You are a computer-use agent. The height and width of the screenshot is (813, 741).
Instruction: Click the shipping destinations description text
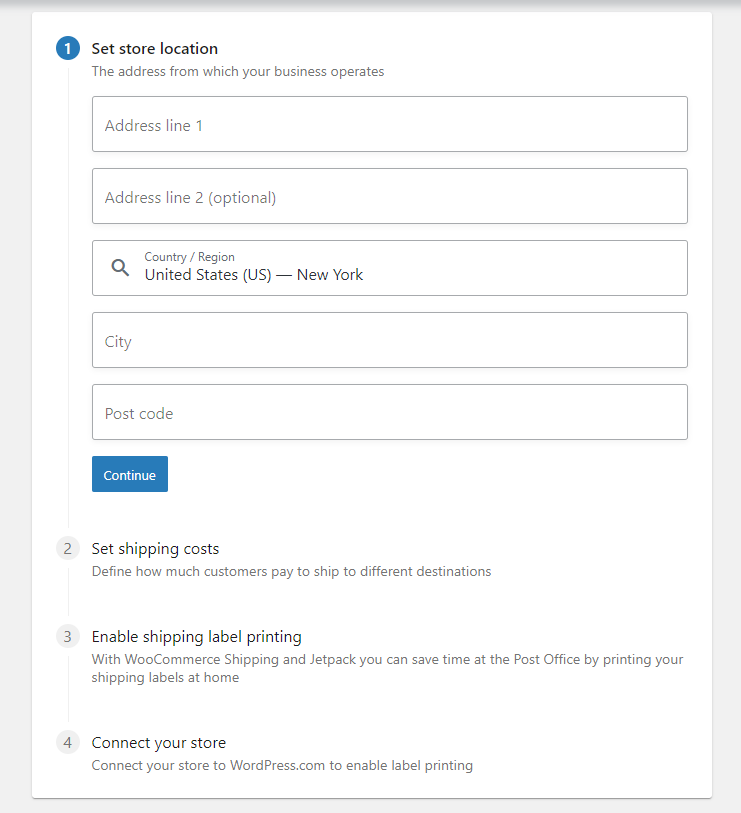pos(291,571)
